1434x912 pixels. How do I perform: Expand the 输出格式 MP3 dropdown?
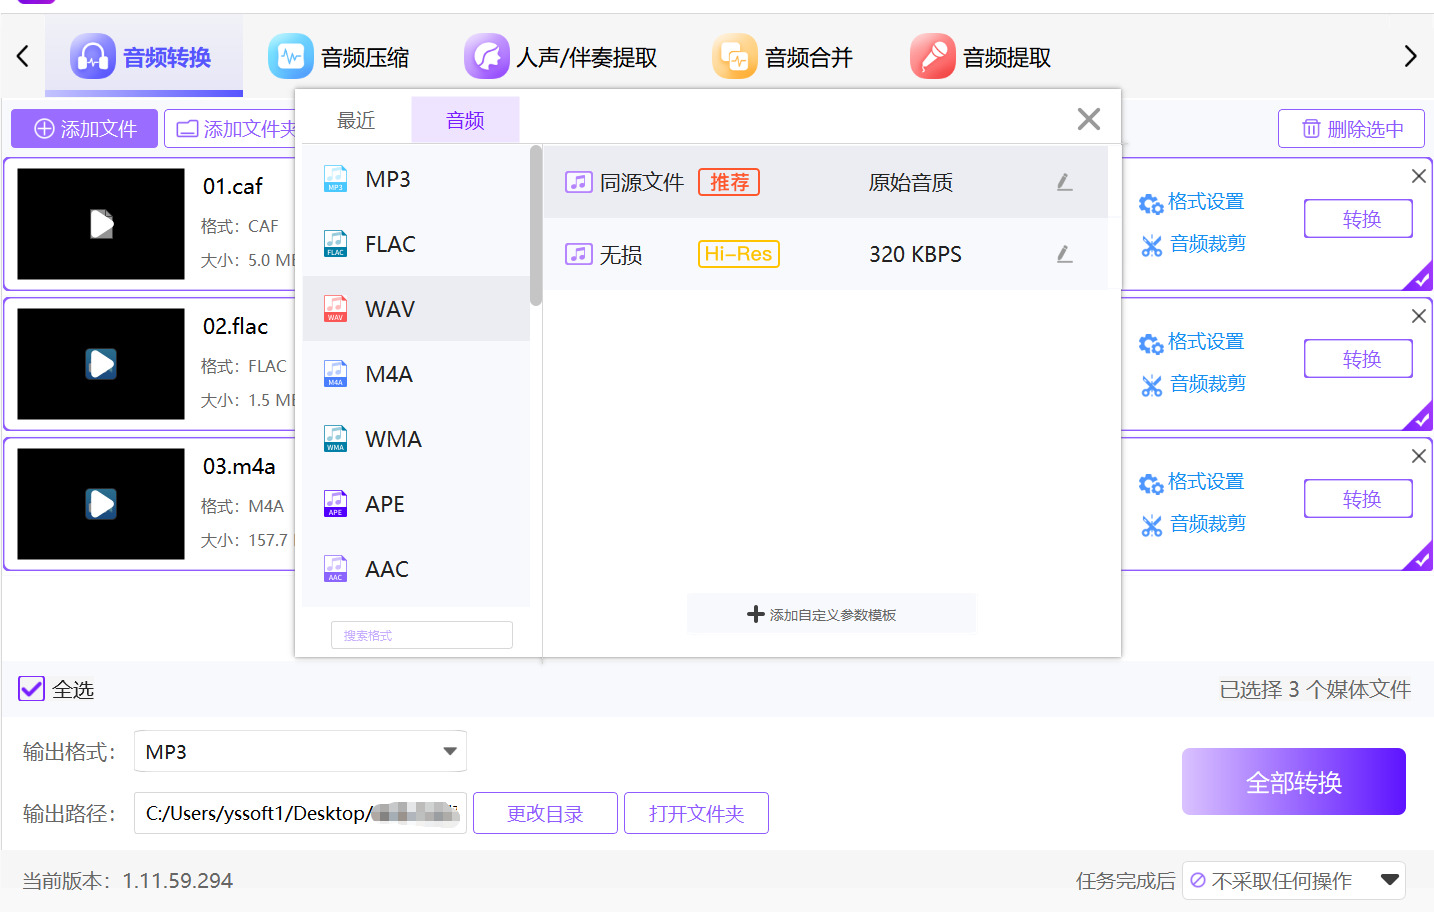pyautogui.click(x=449, y=751)
